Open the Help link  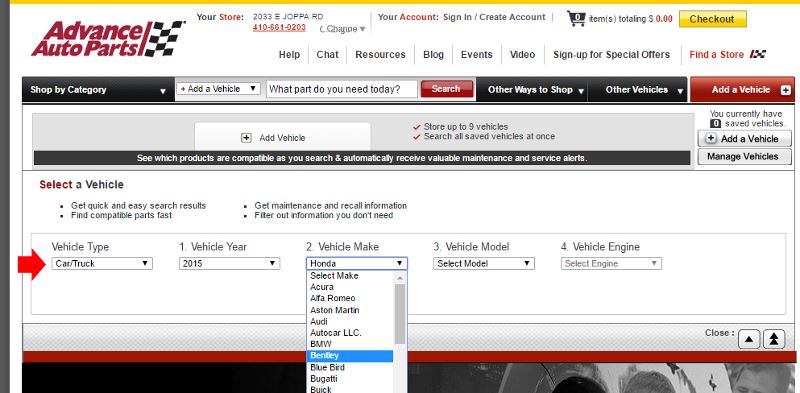[x=289, y=55]
